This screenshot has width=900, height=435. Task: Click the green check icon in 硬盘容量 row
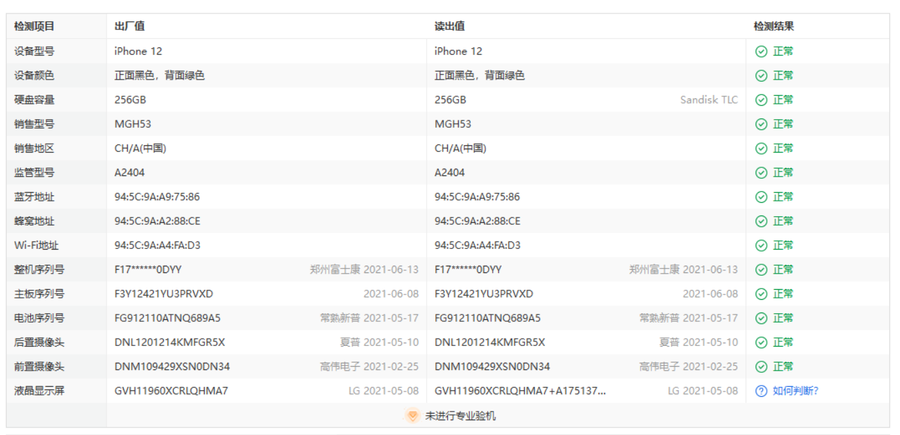point(761,100)
